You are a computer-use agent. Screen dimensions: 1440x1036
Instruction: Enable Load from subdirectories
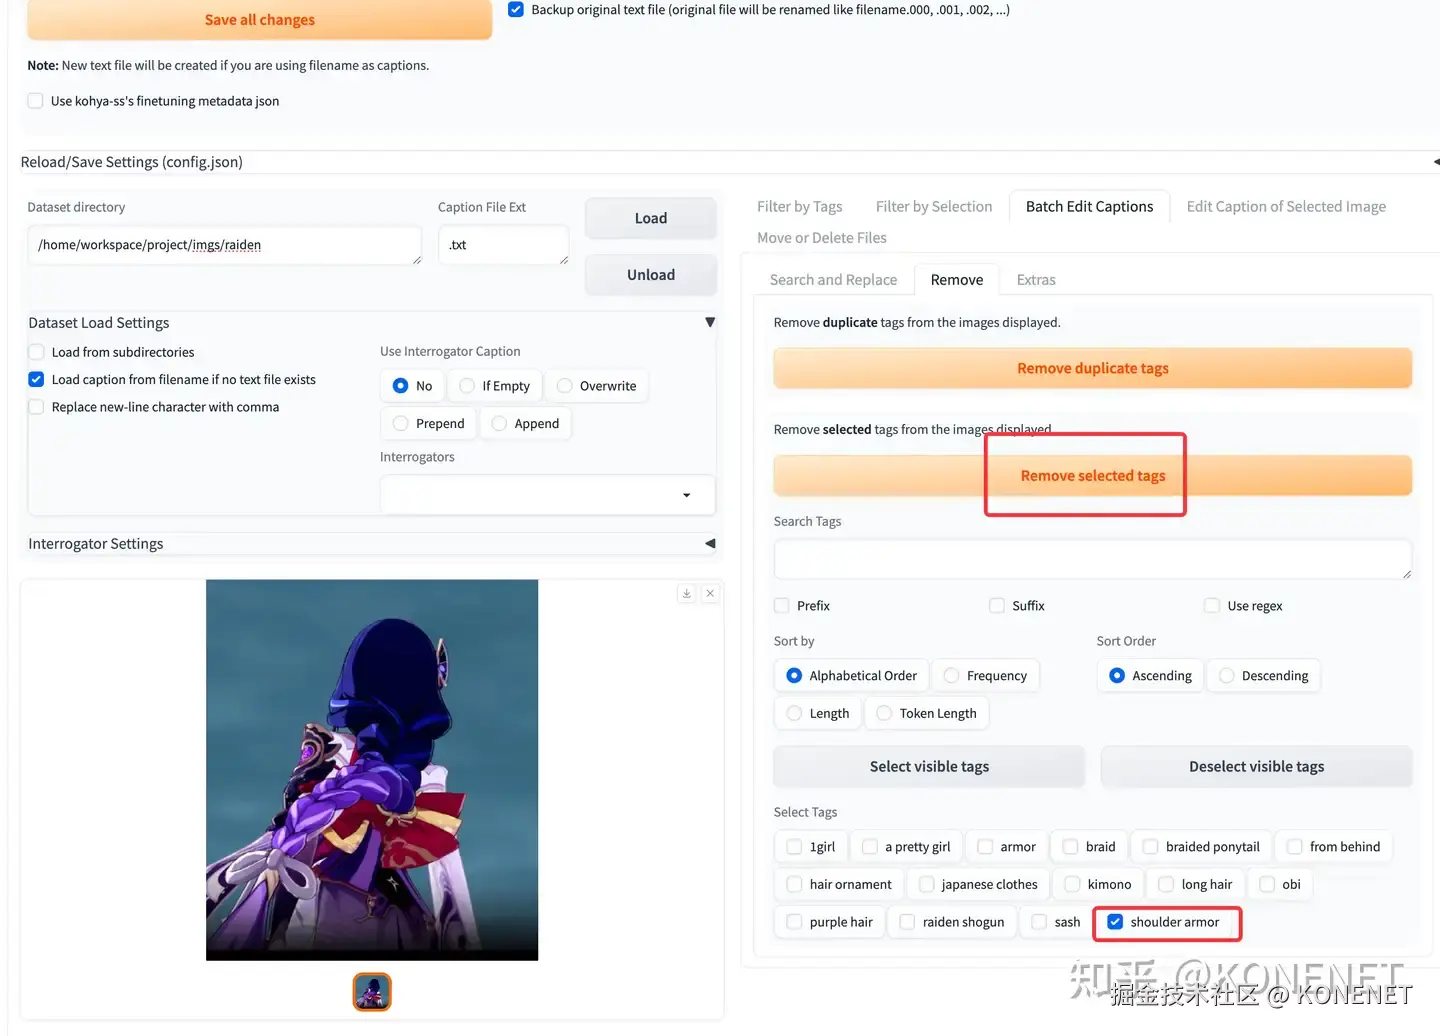36,352
